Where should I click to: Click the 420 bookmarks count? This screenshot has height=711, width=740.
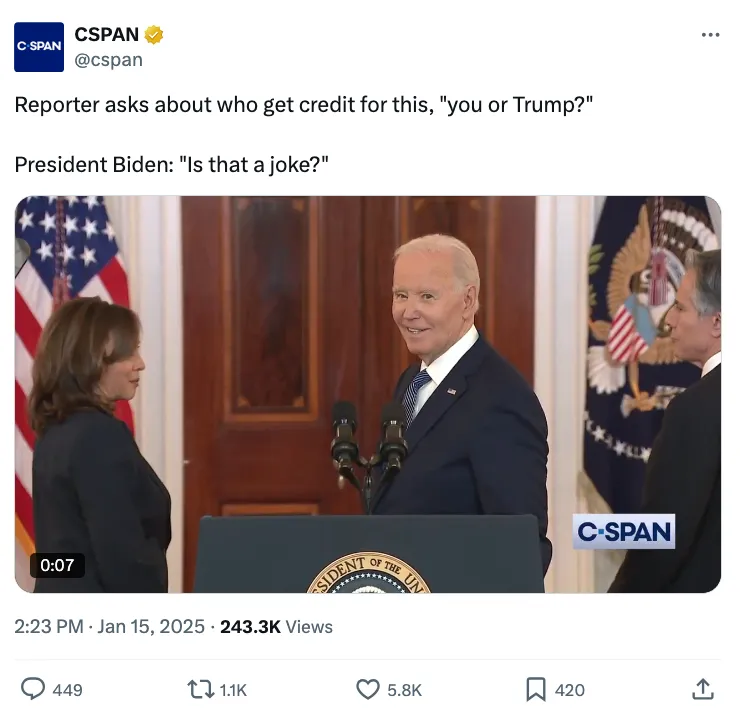click(570, 690)
